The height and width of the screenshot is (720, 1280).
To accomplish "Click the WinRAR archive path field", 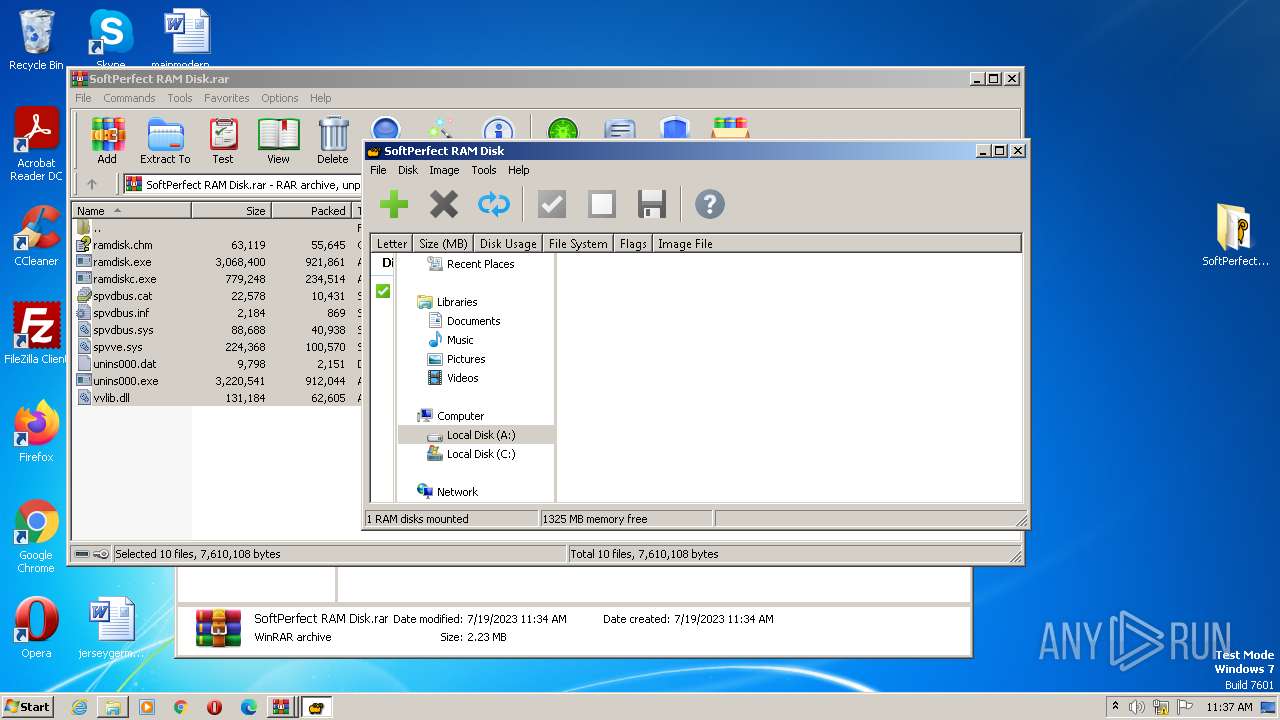I will (242, 184).
